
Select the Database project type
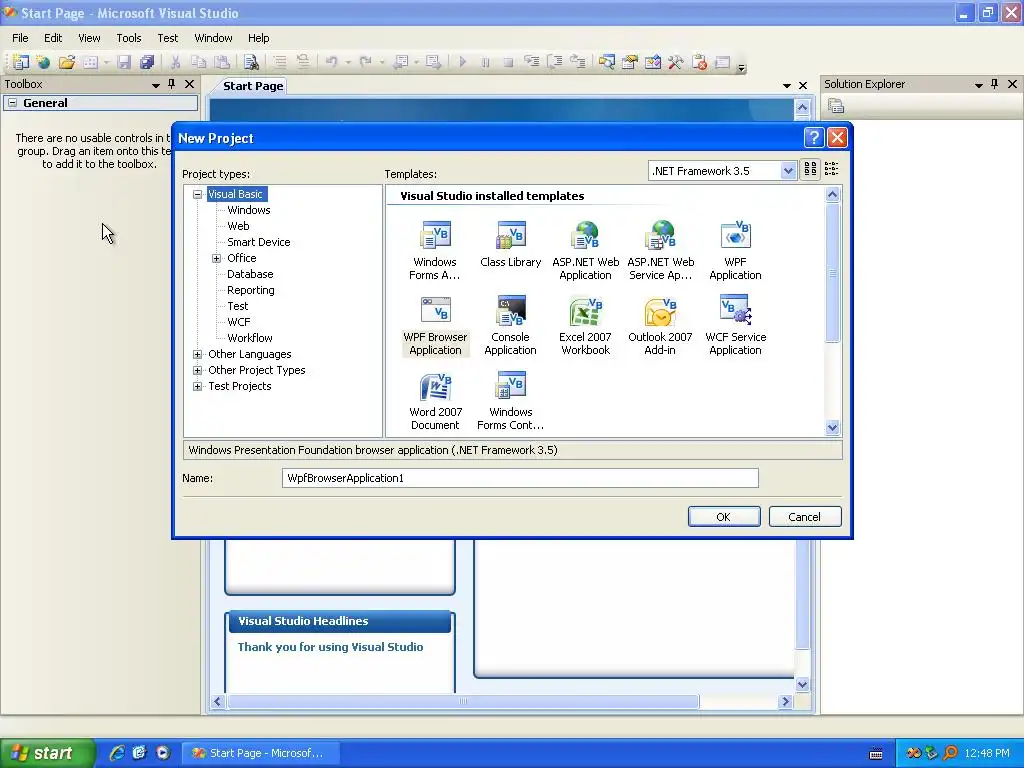(250, 274)
